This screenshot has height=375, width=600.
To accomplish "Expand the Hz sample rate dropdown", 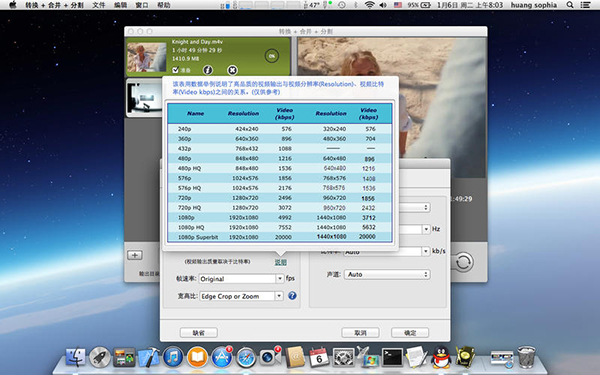I will [426, 229].
